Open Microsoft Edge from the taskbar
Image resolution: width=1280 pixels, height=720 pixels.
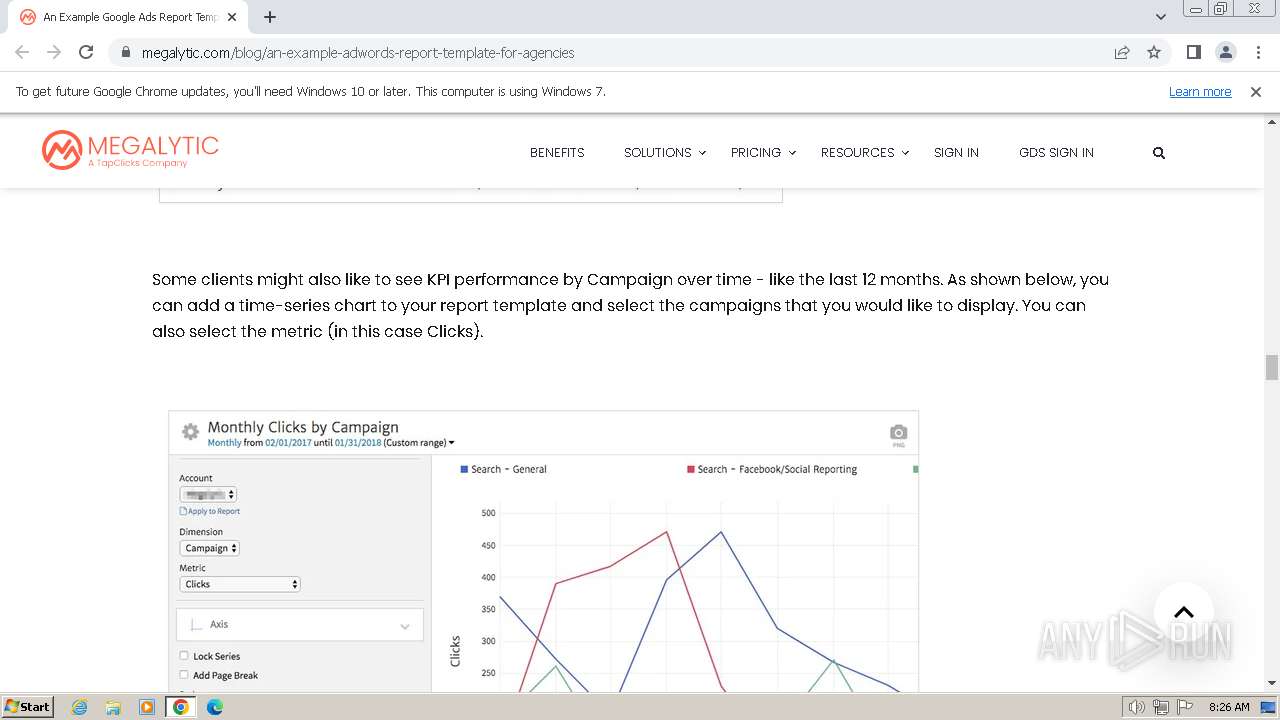(214, 707)
